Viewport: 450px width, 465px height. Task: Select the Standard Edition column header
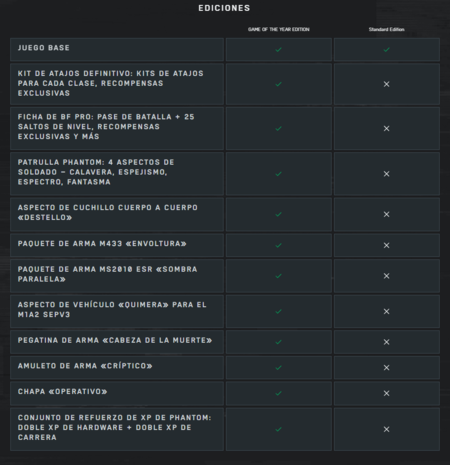(x=386, y=29)
